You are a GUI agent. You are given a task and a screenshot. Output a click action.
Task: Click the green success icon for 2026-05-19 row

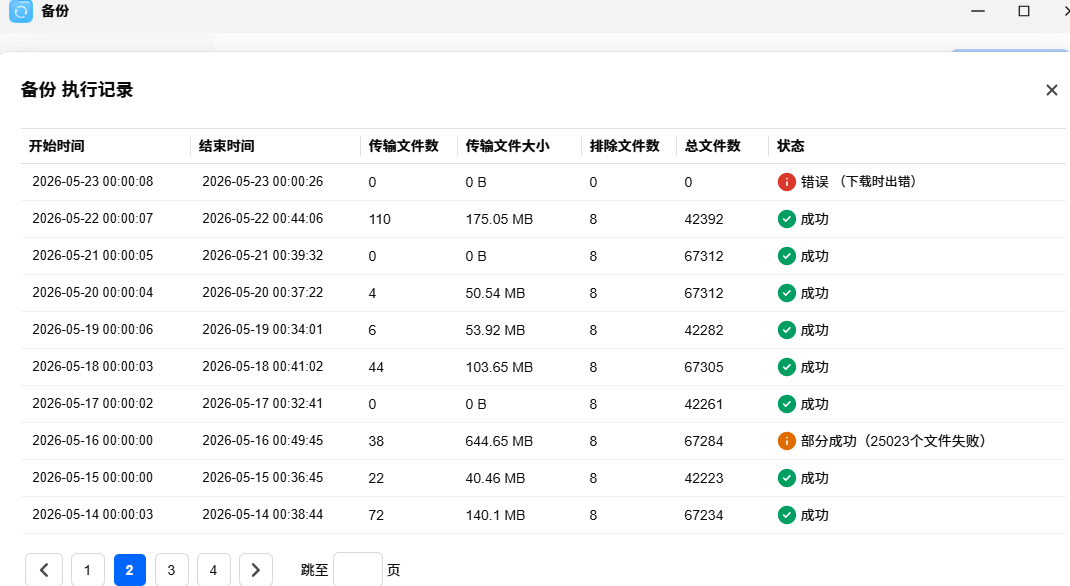point(786,330)
